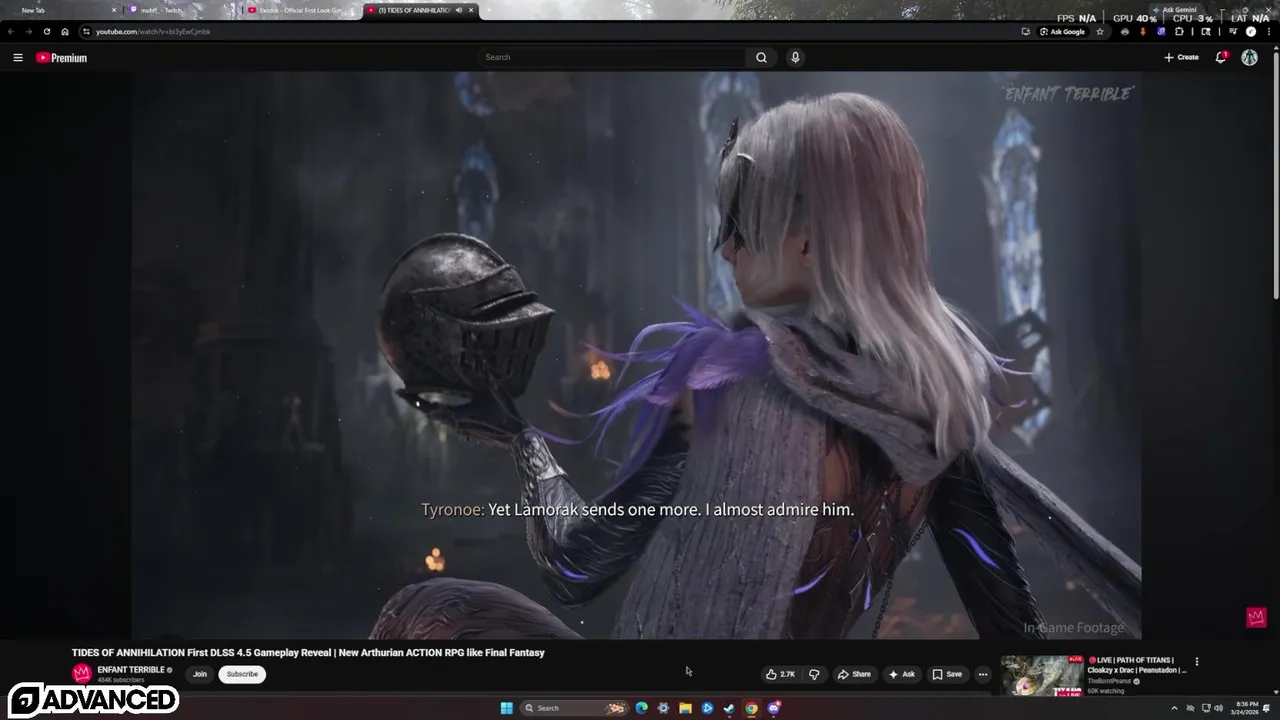1280x720 pixels.
Task: Like the video with thumbs up 2.7K
Action: point(780,674)
